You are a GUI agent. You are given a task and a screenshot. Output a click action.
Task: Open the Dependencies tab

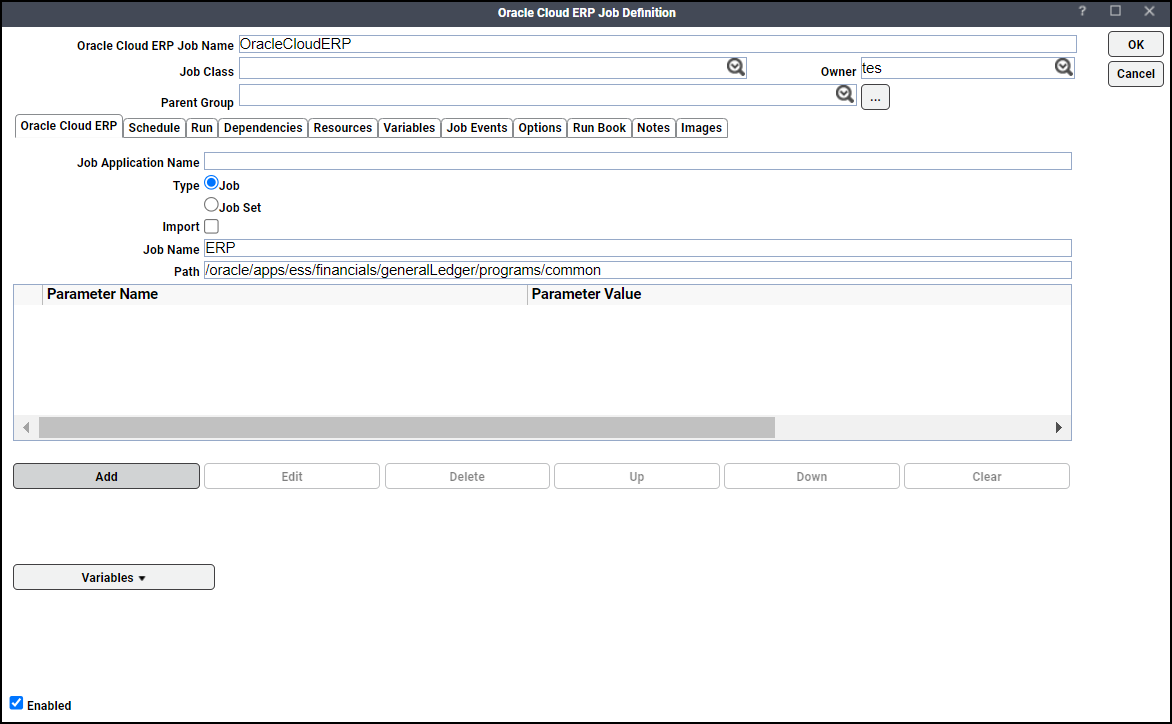click(263, 128)
